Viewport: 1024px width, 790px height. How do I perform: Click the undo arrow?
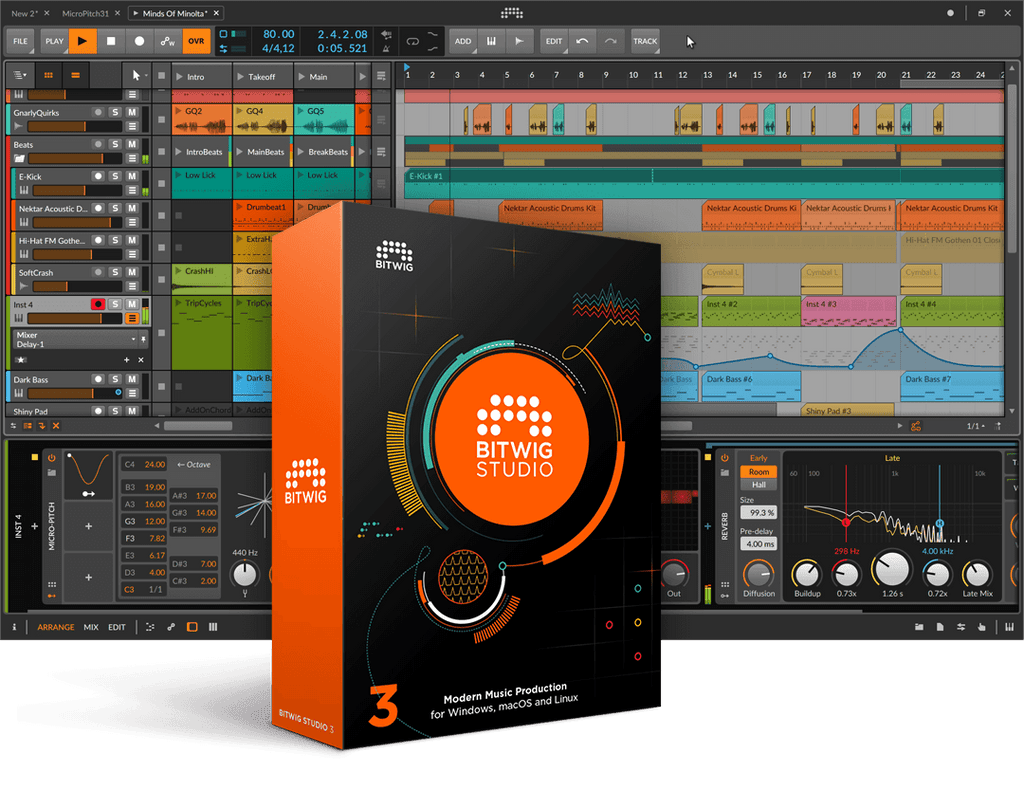point(582,41)
